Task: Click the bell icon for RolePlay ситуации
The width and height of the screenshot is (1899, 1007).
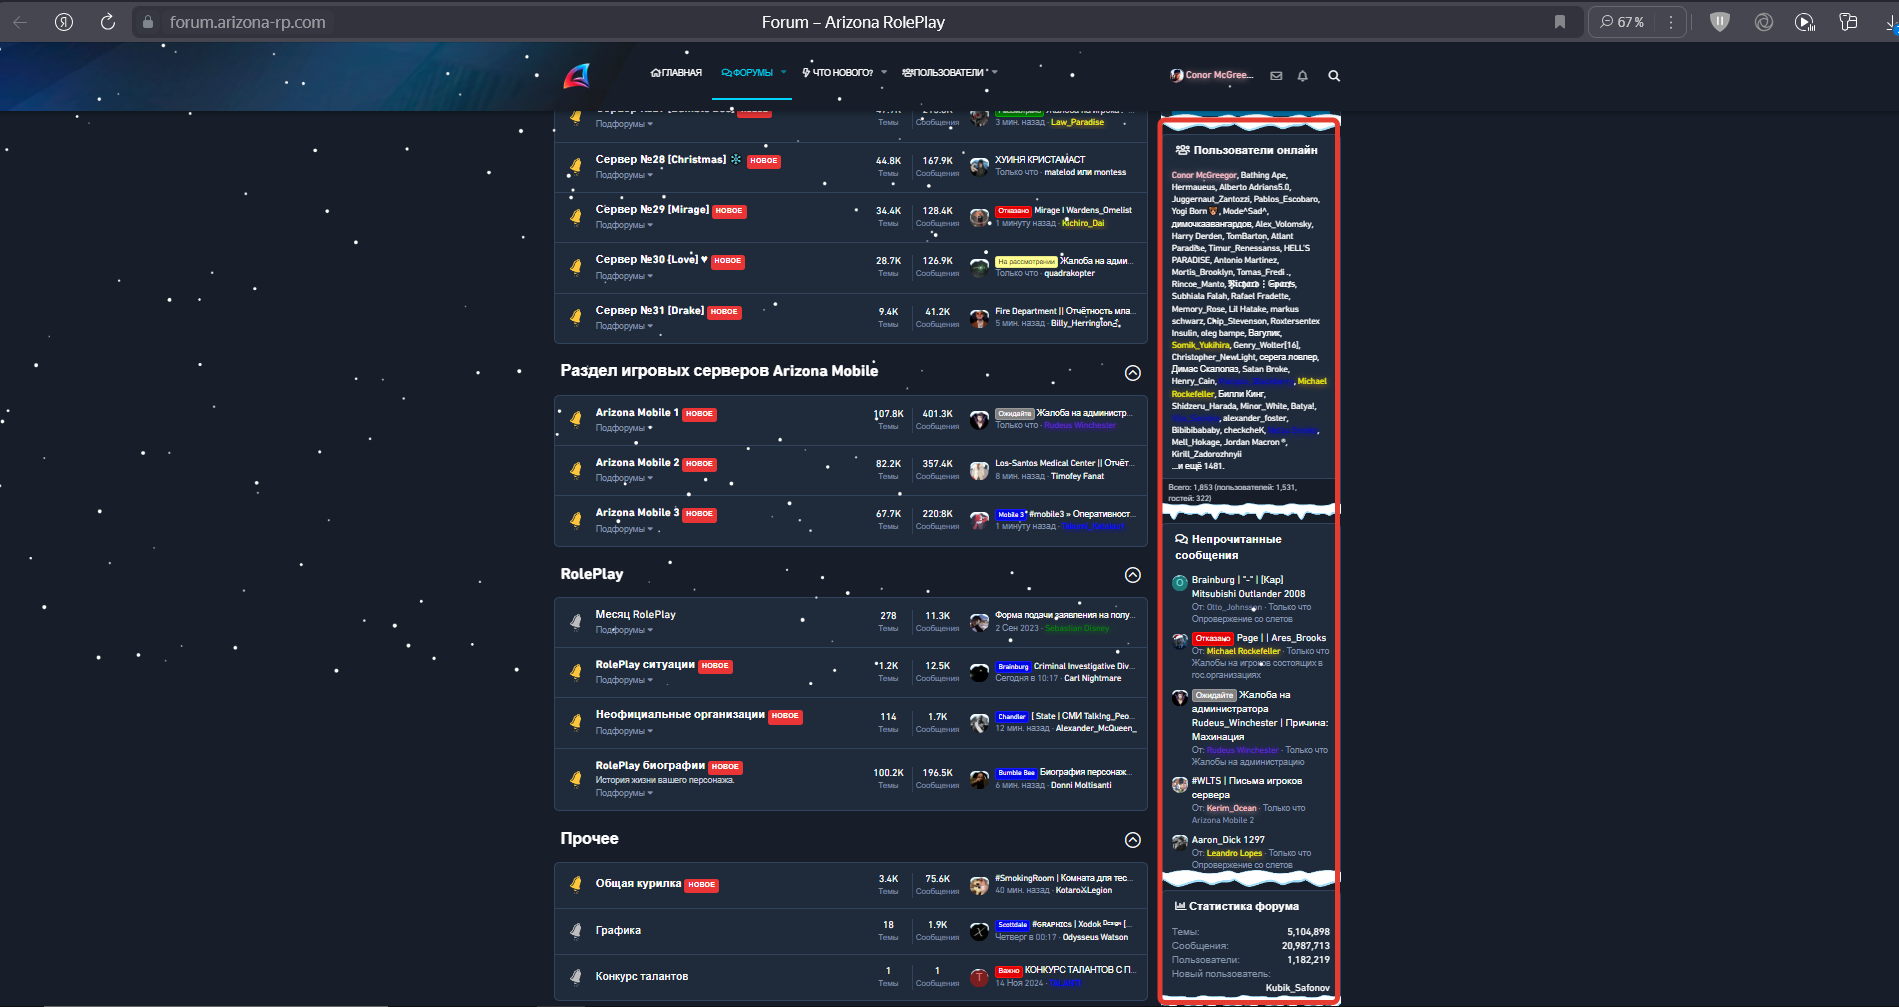Action: point(576,671)
